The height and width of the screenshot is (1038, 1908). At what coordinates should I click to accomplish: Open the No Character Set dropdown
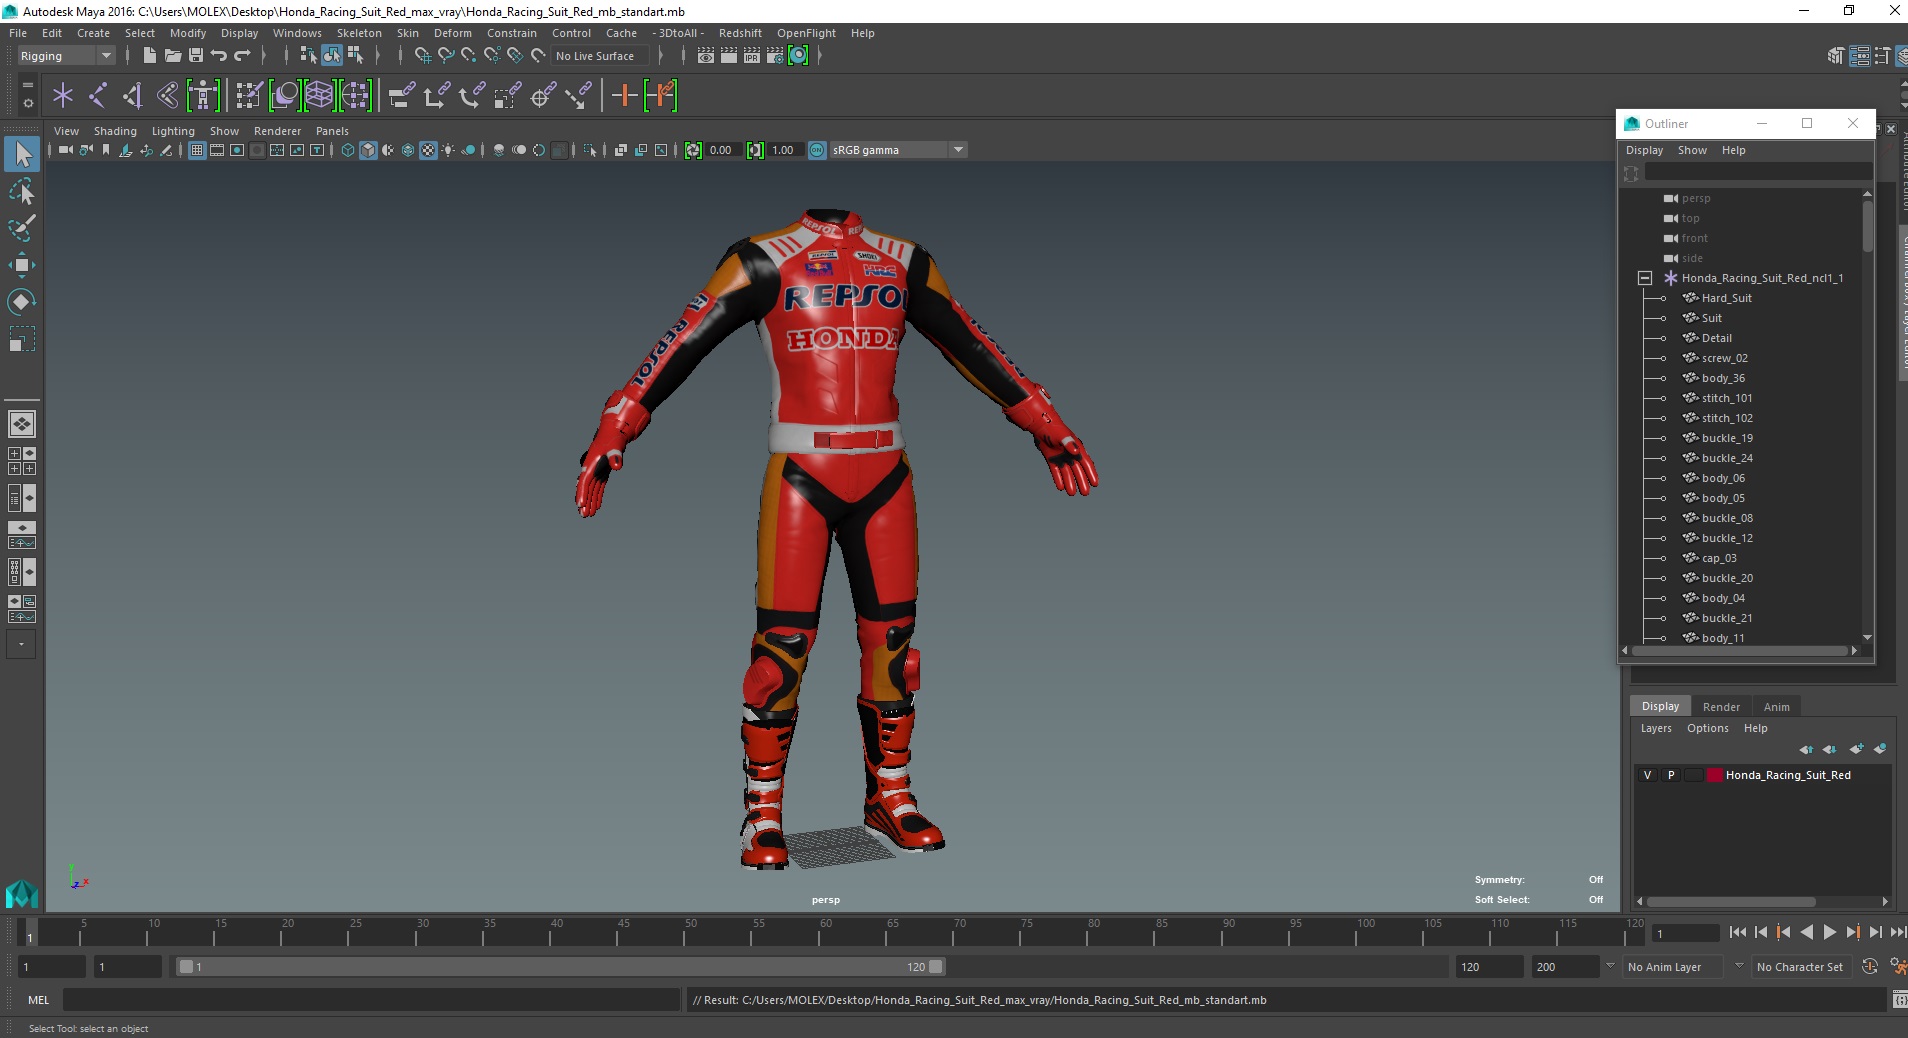(1800, 967)
